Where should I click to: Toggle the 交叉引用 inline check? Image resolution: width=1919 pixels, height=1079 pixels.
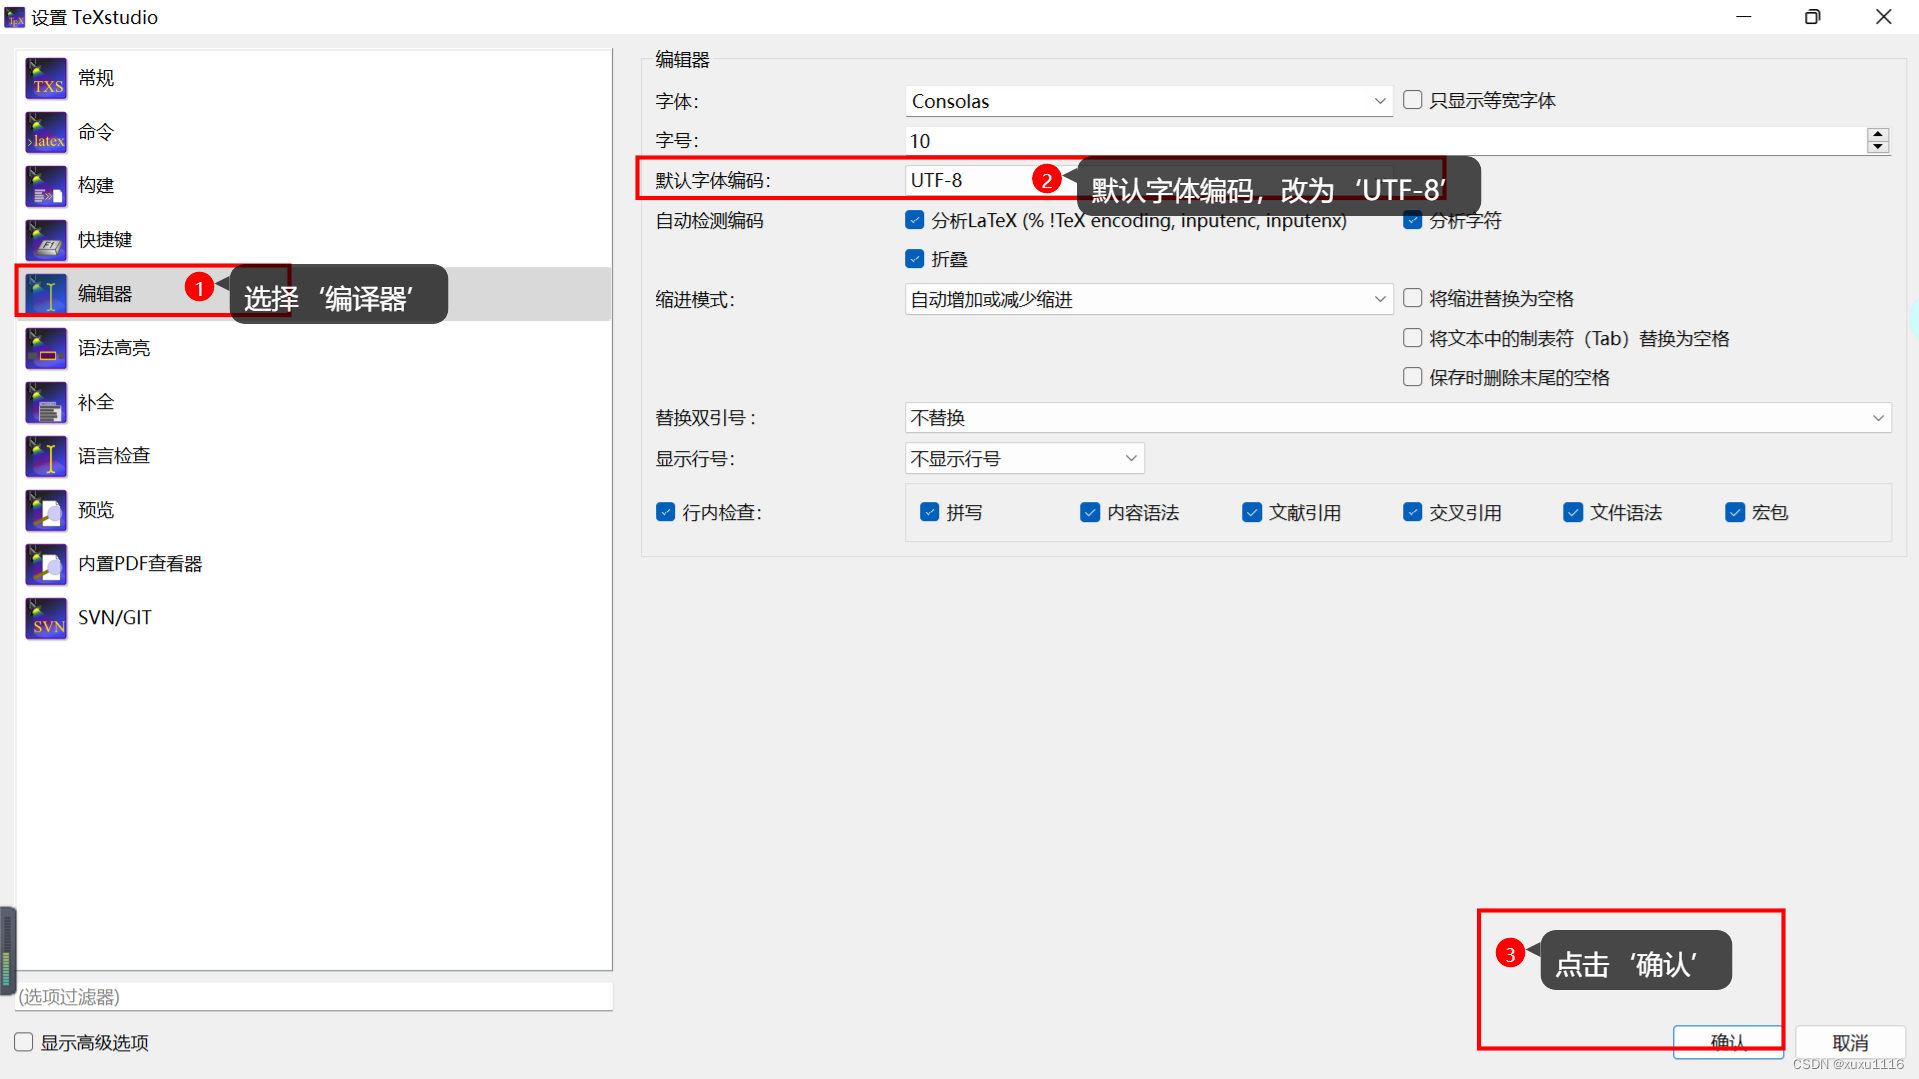point(1412,512)
